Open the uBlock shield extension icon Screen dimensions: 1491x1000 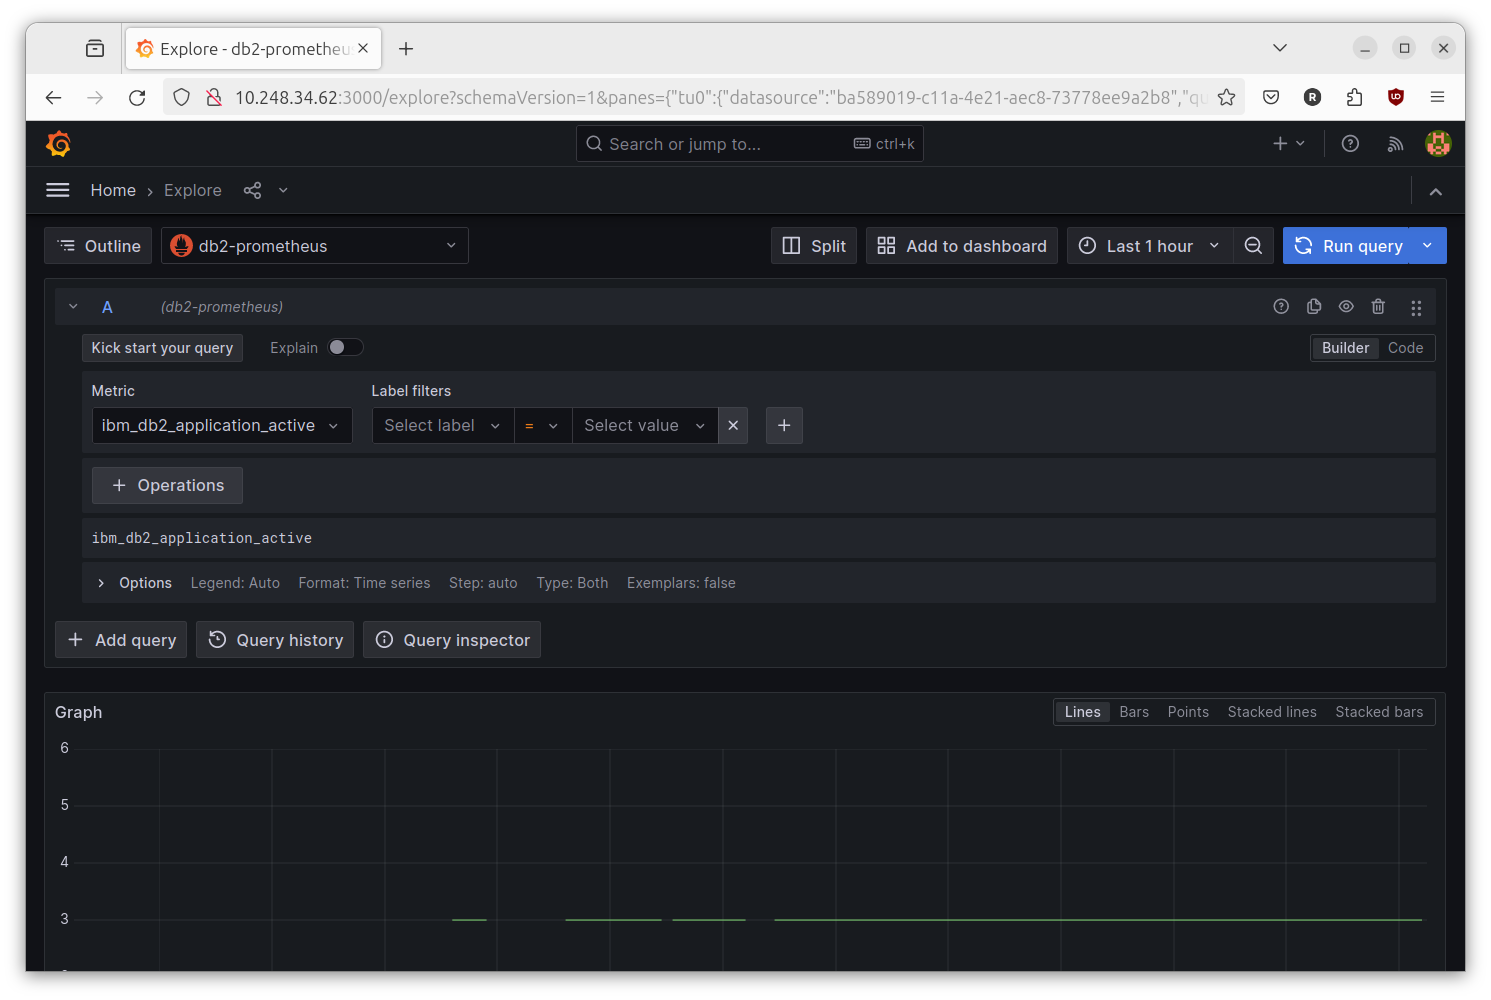coord(1396,97)
